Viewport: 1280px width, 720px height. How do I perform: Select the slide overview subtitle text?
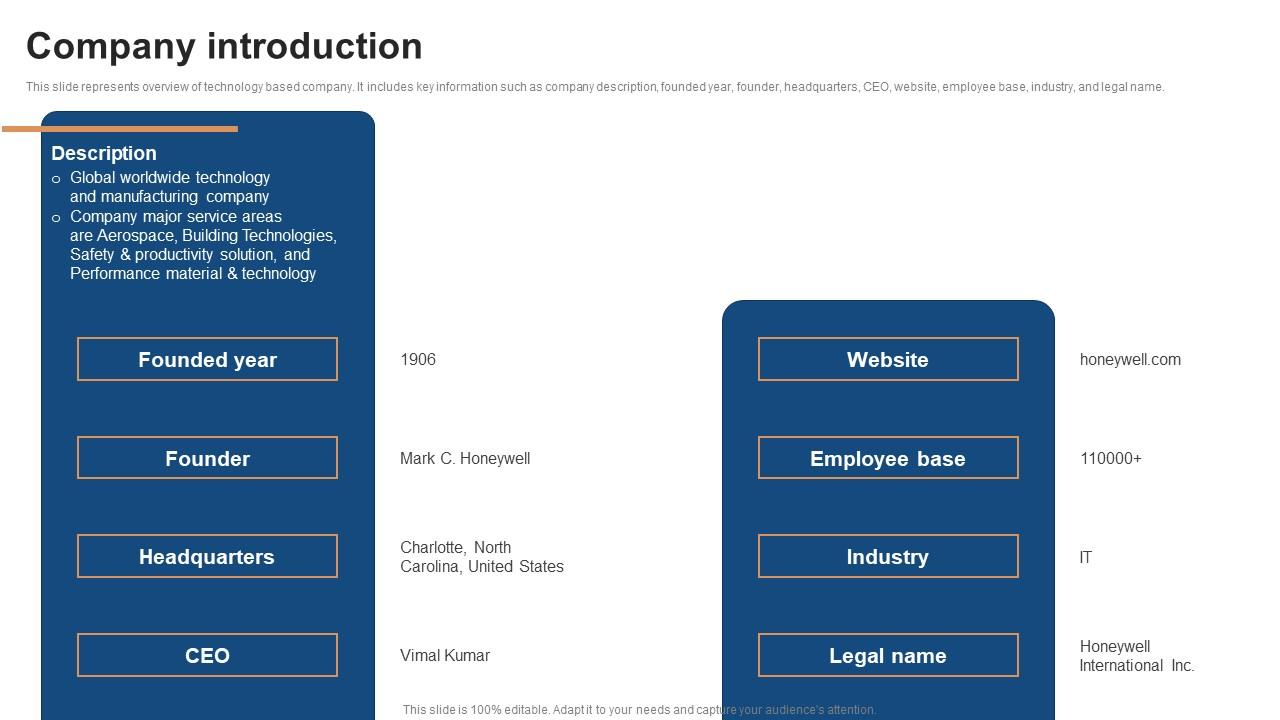(595, 87)
